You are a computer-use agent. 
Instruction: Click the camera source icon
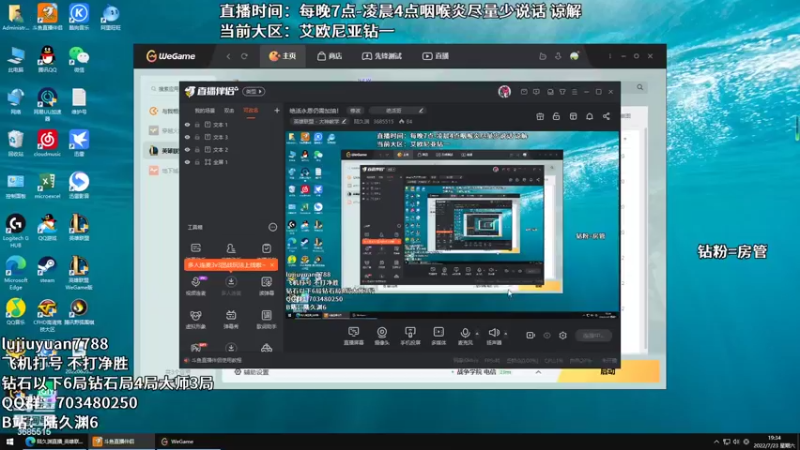[x=382, y=333]
